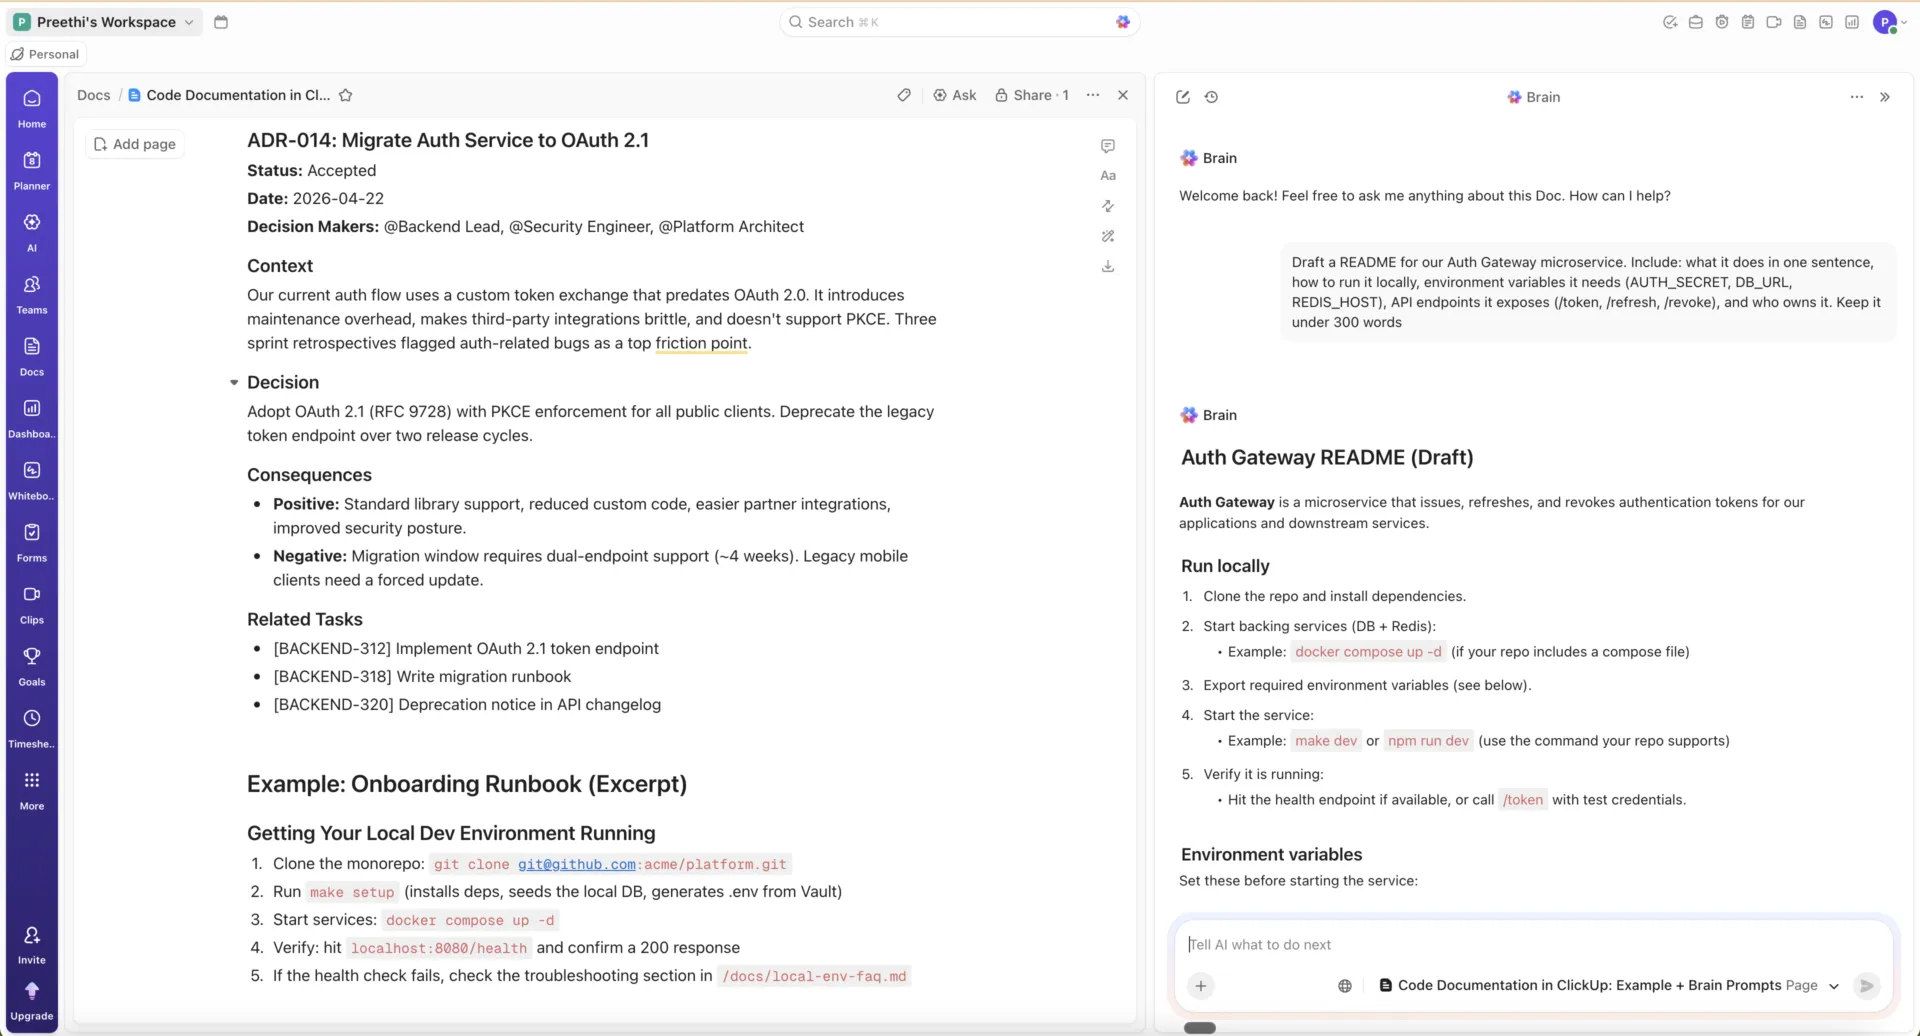This screenshot has height=1036, width=1920.
Task: Click the plus attach button in chat
Action: [x=1201, y=986]
